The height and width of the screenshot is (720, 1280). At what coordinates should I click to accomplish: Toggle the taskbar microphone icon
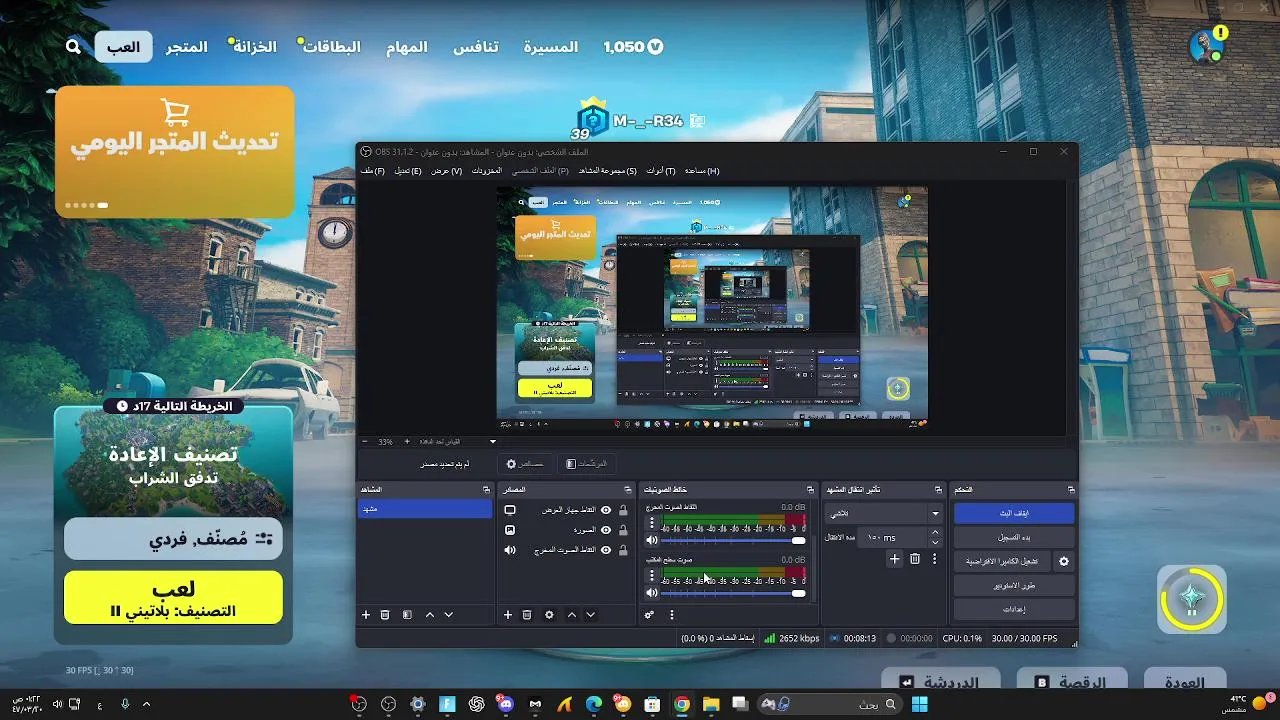pyautogui.click(x=125, y=704)
